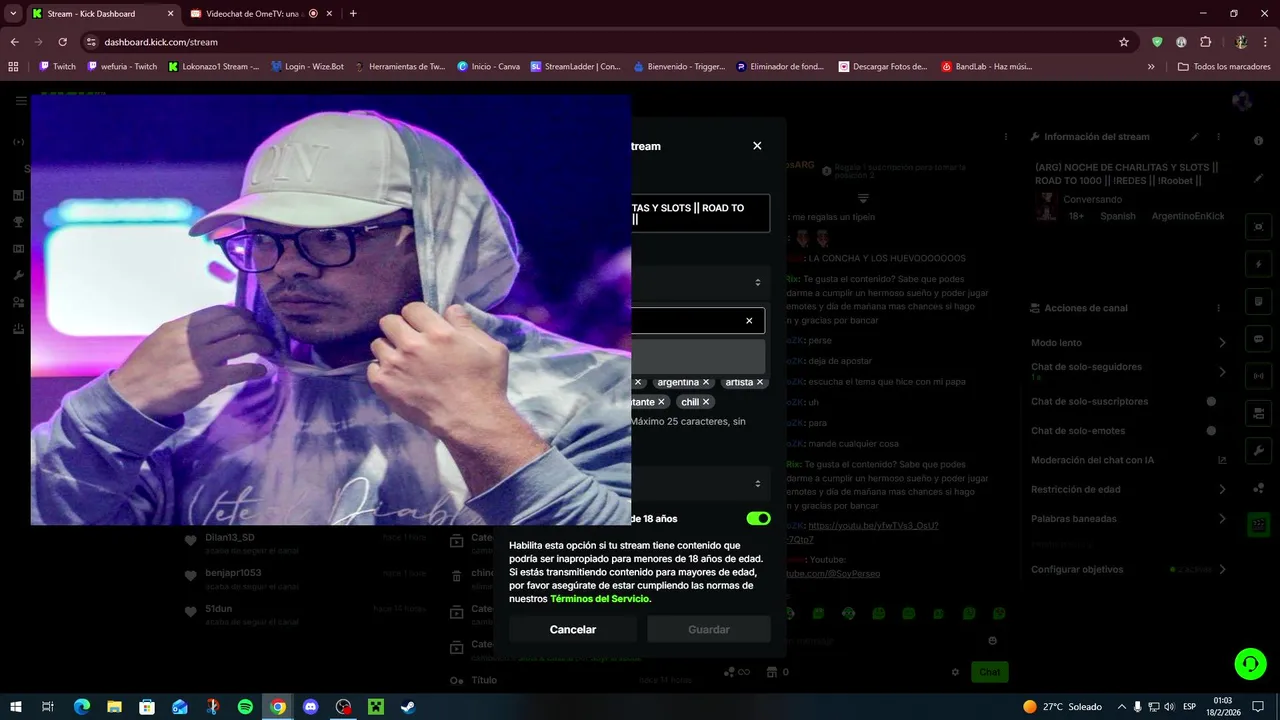Open the hamburger menu in Kick dashboard

(20, 101)
